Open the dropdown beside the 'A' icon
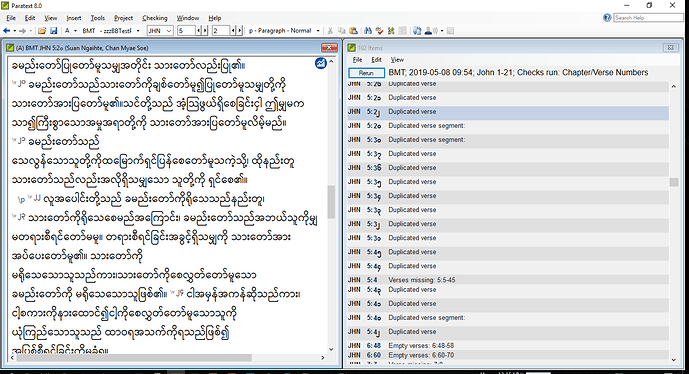Screen dimensions: 689x374 pyautogui.click(x=76, y=31)
